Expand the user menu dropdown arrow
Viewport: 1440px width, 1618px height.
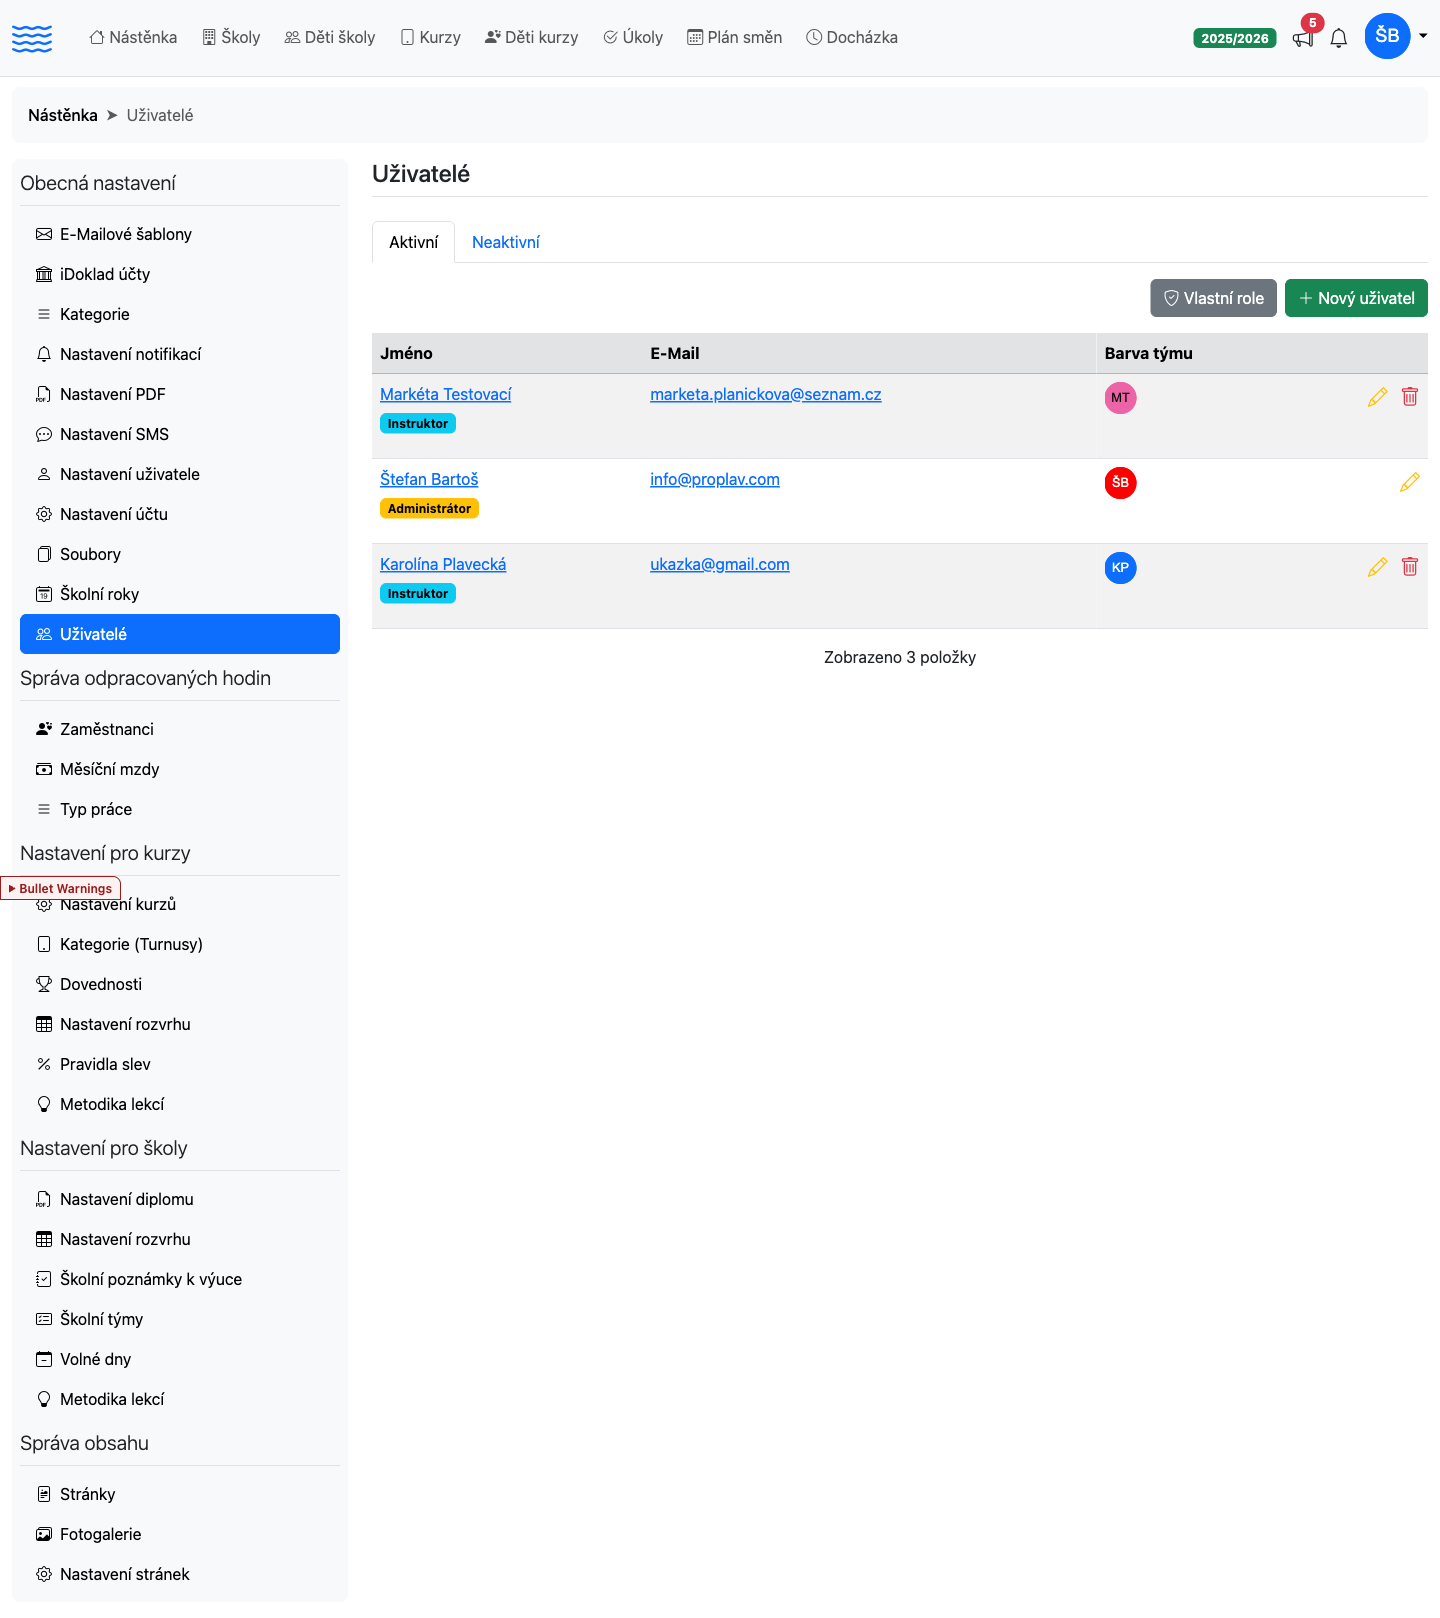click(1423, 36)
